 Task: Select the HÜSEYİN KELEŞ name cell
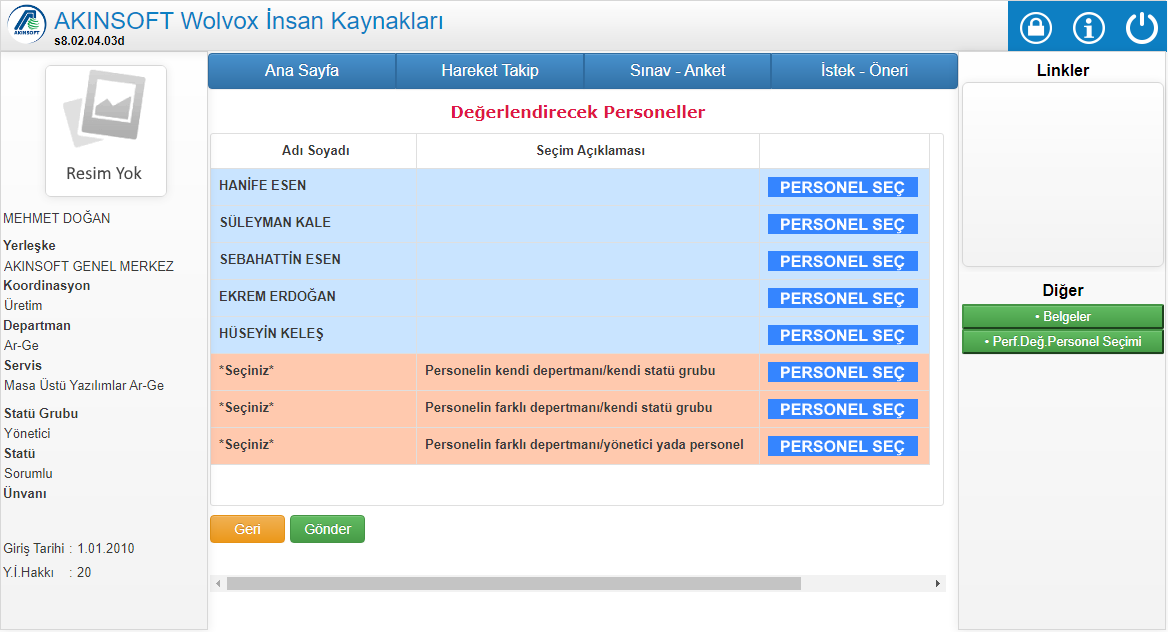point(314,335)
